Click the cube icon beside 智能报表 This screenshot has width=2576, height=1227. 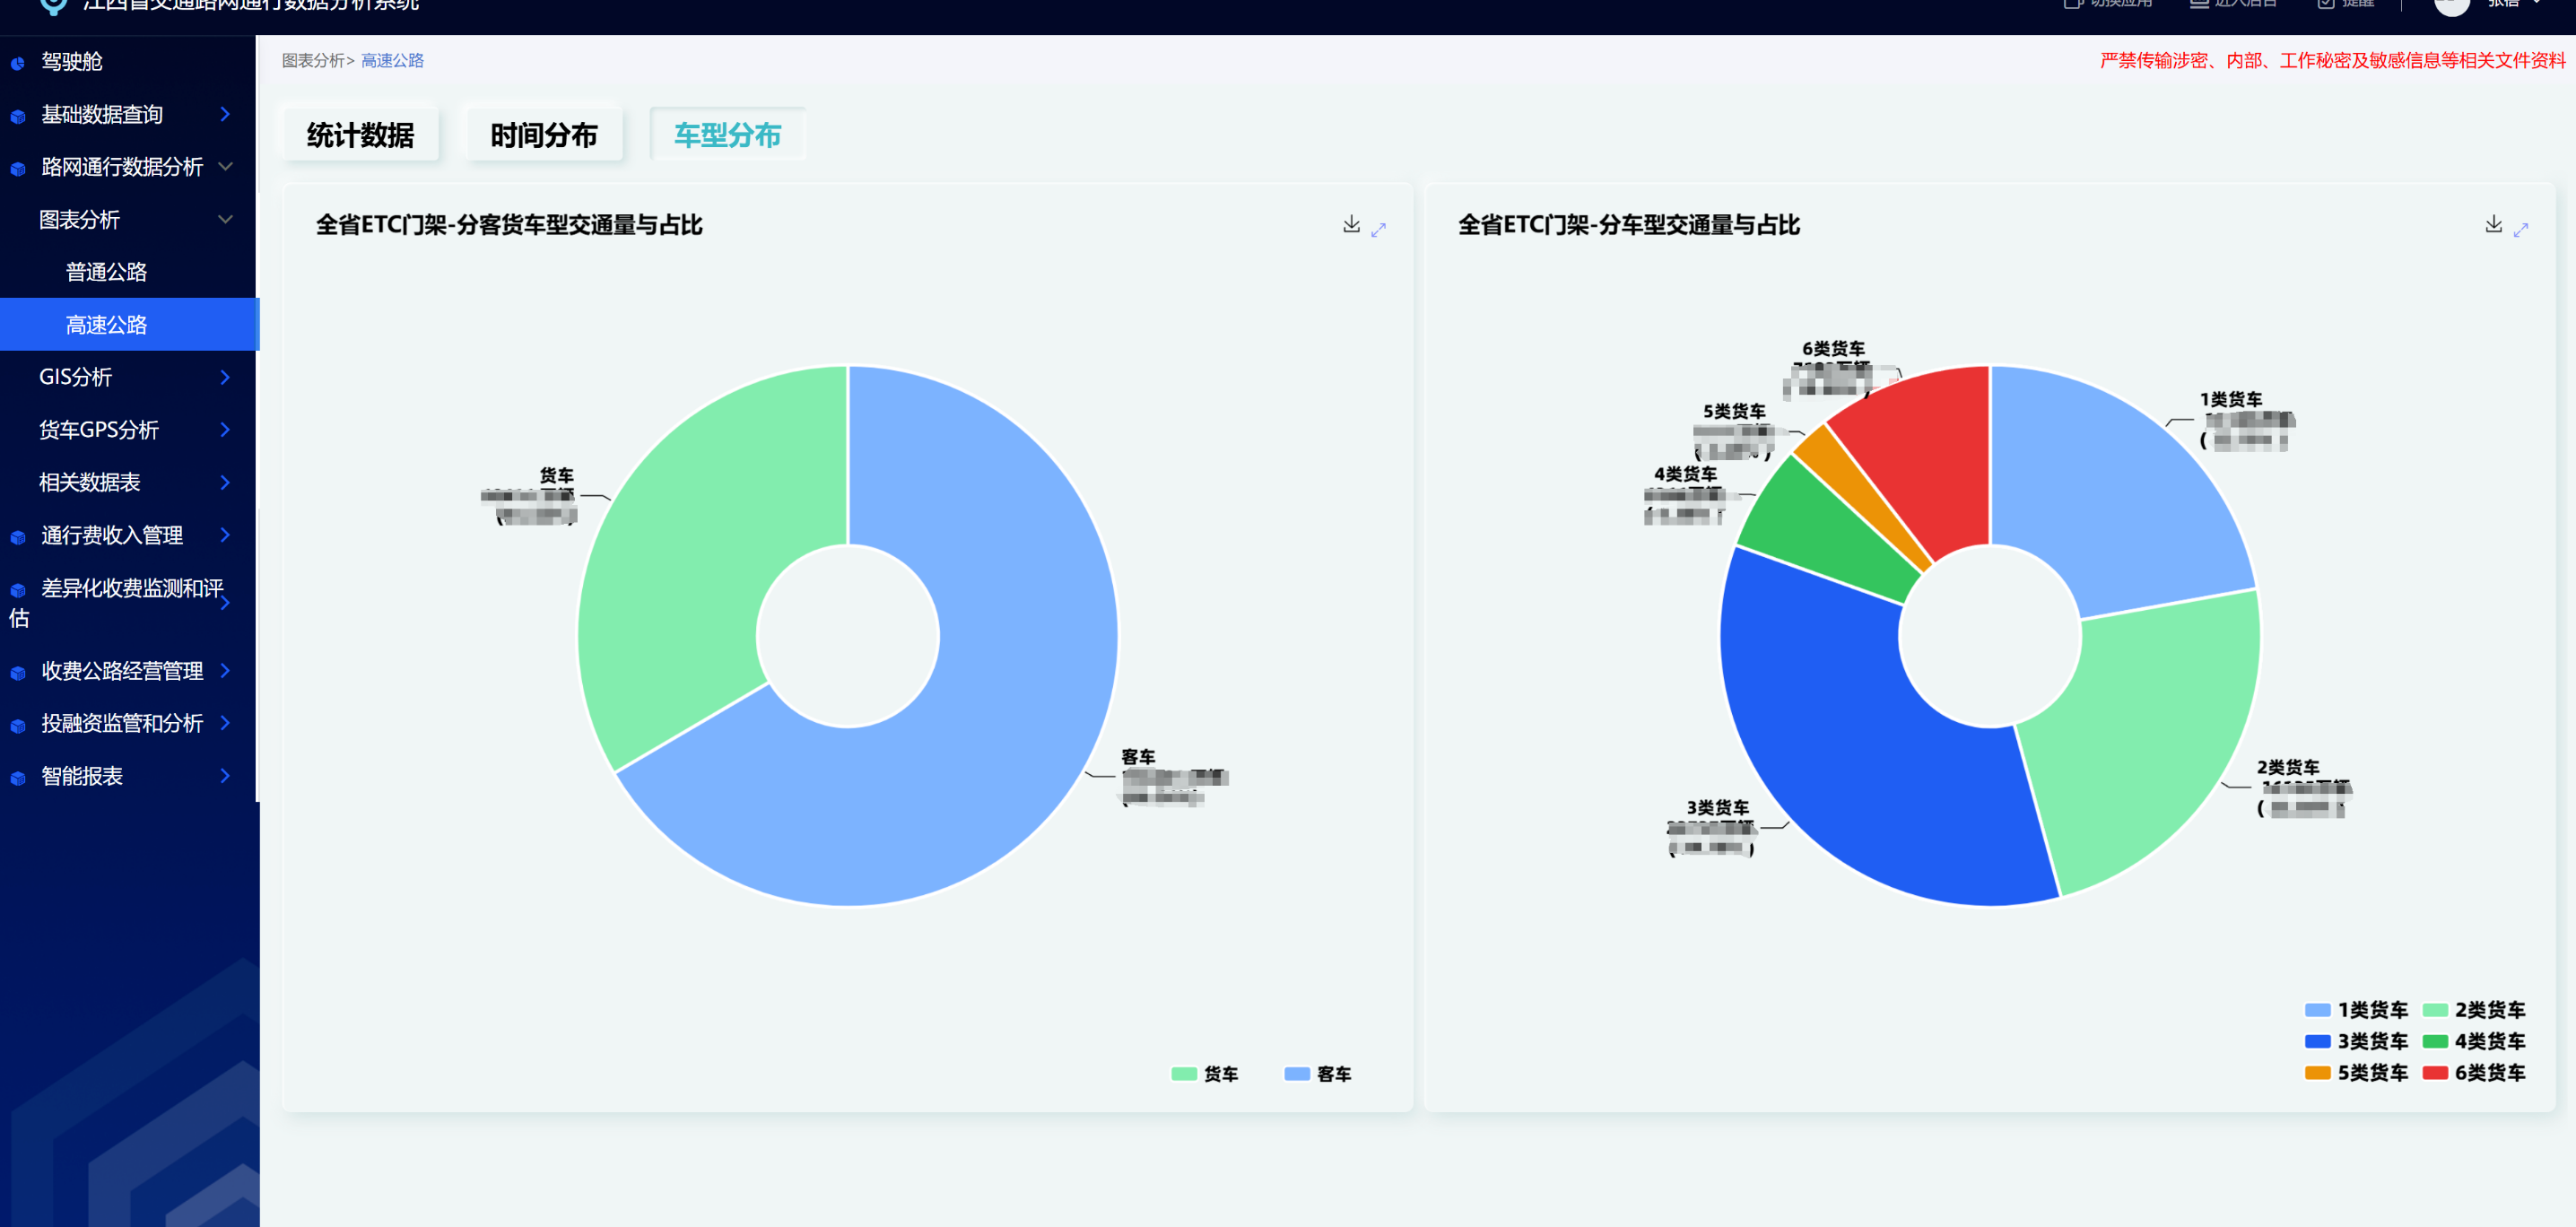coord(18,778)
